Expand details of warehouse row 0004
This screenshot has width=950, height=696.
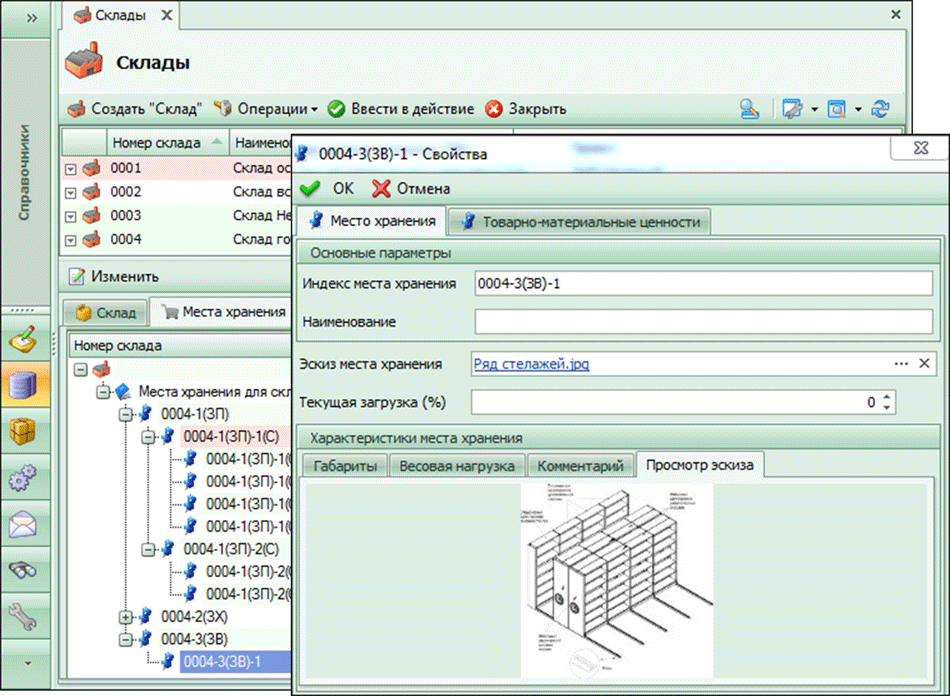[71, 240]
